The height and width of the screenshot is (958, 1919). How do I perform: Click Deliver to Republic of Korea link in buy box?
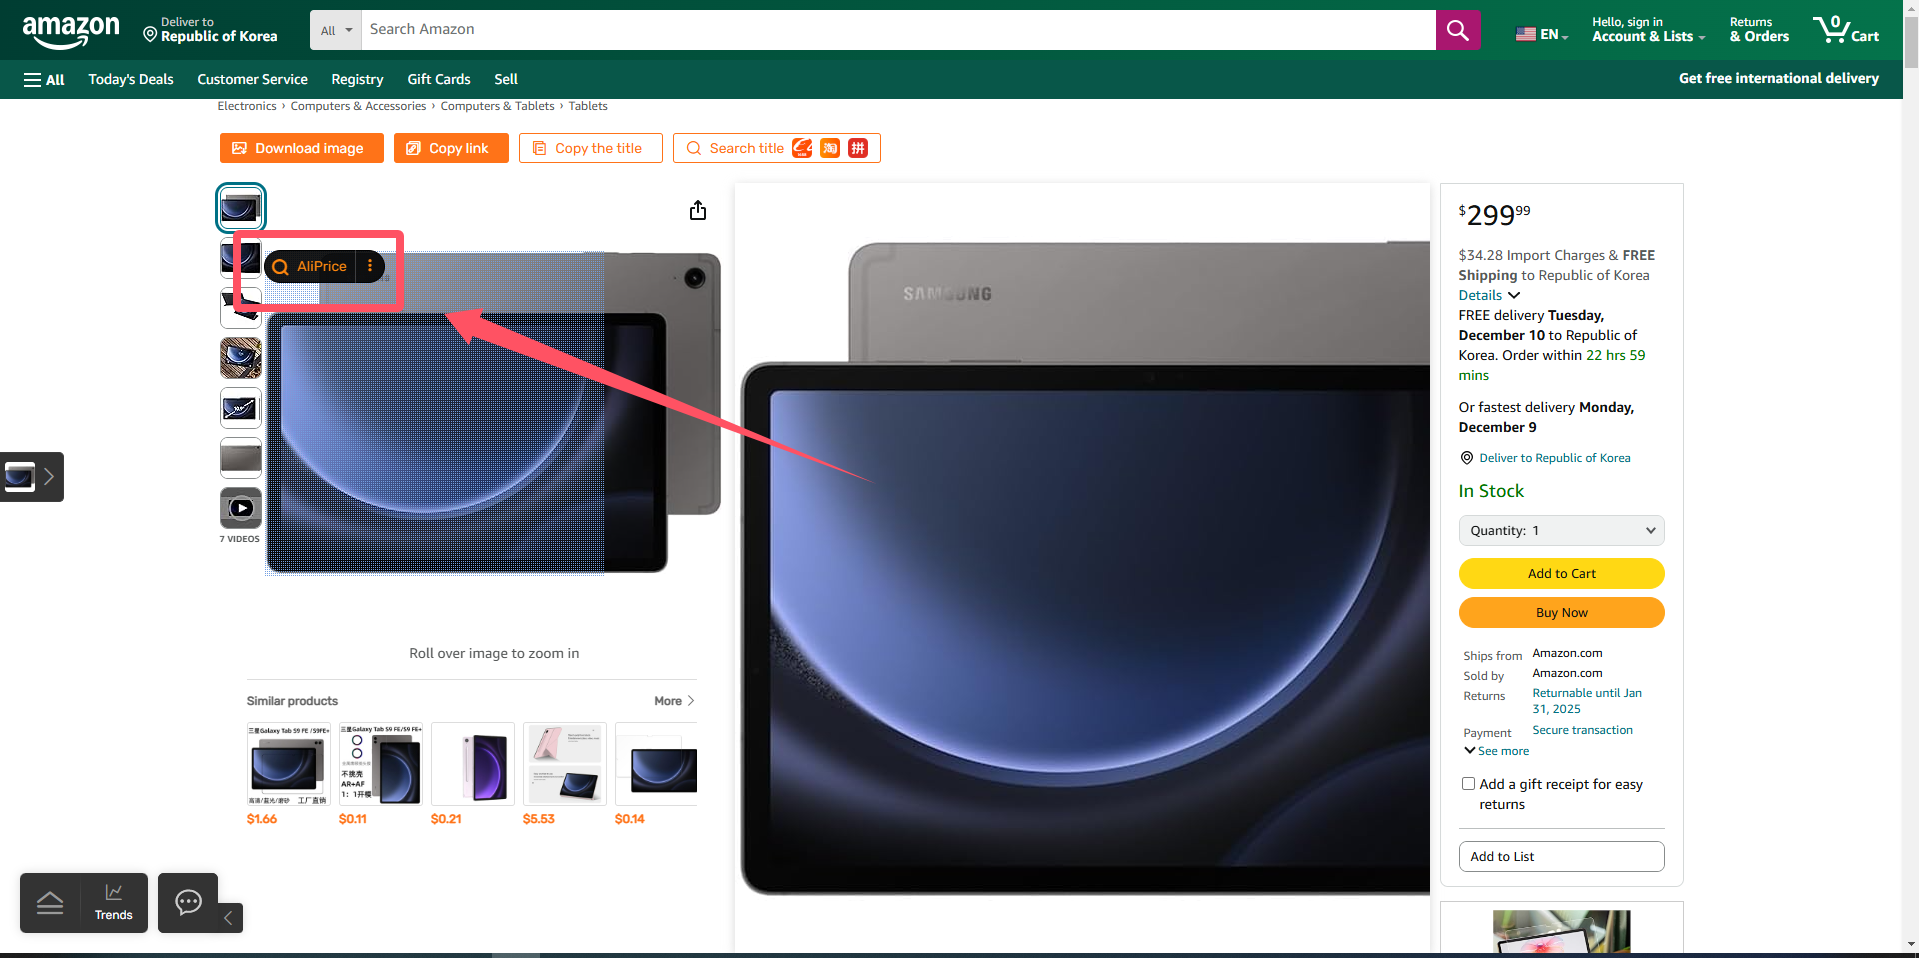(1554, 458)
